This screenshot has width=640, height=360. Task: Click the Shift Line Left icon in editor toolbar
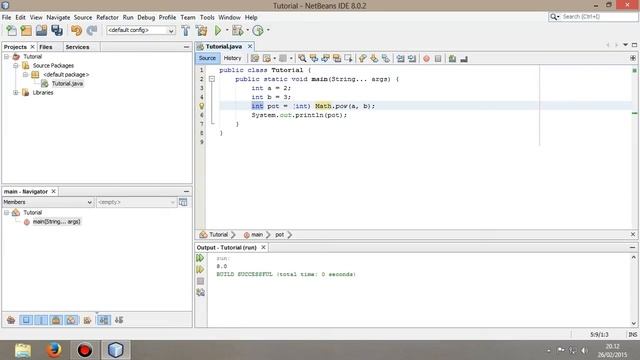(x=400, y=58)
